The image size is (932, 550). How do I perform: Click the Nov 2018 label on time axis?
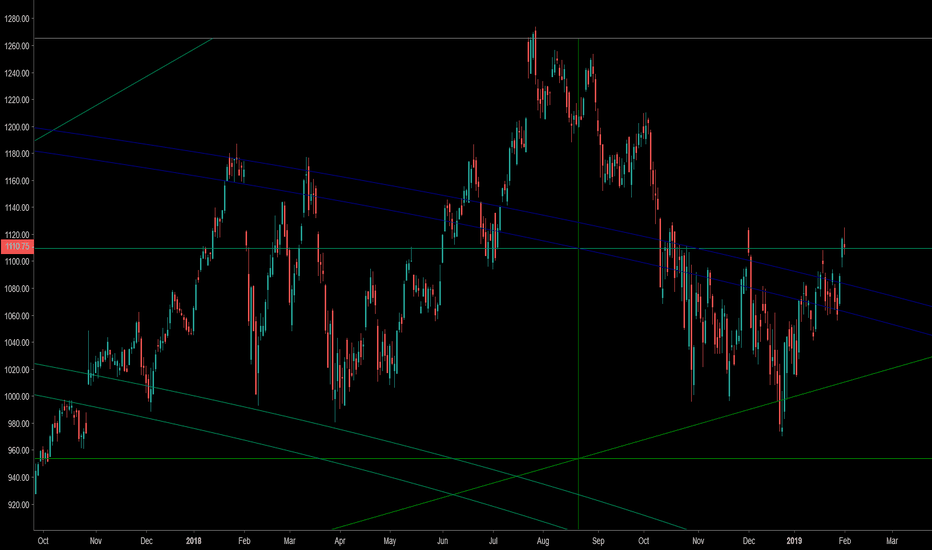point(698,541)
